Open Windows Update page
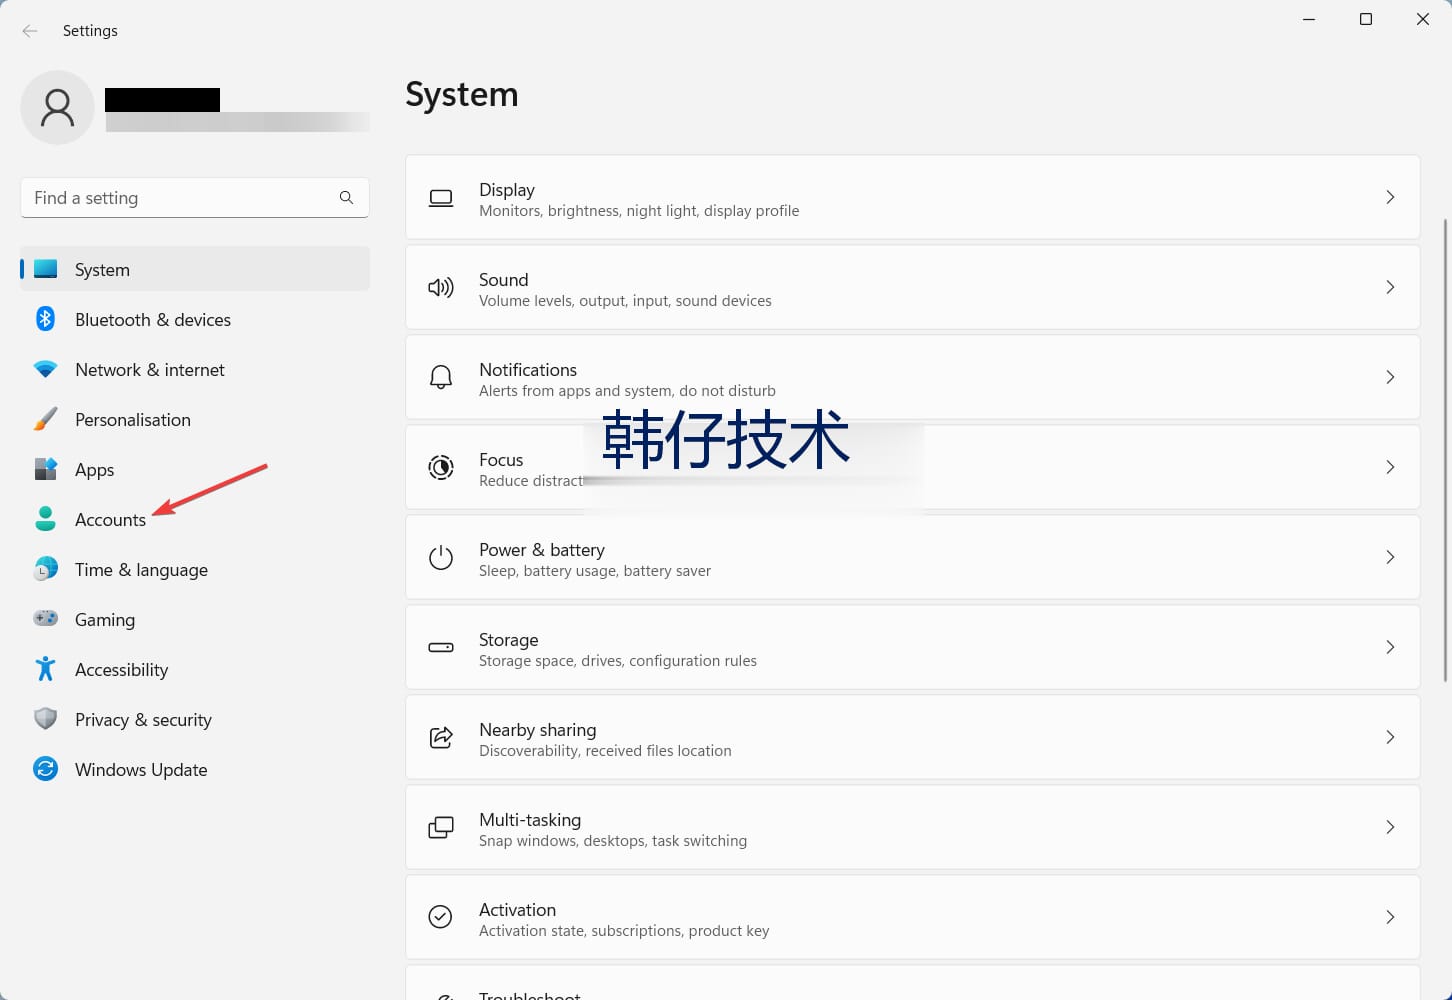This screenshot has width=1452, height=1000. click(195, 769)
